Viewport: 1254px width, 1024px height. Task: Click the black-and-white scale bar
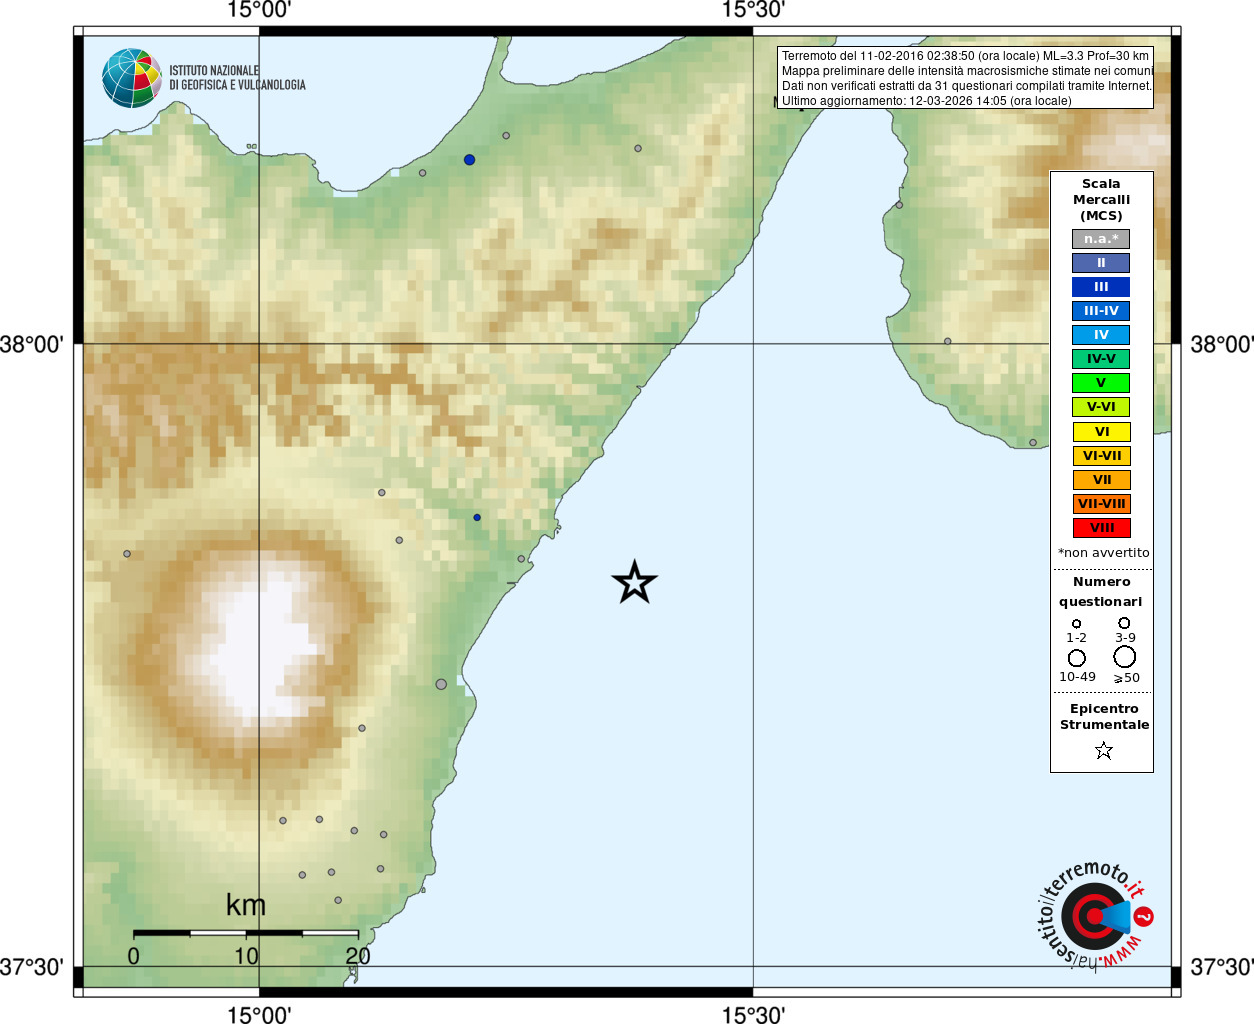tap(246, 933)
